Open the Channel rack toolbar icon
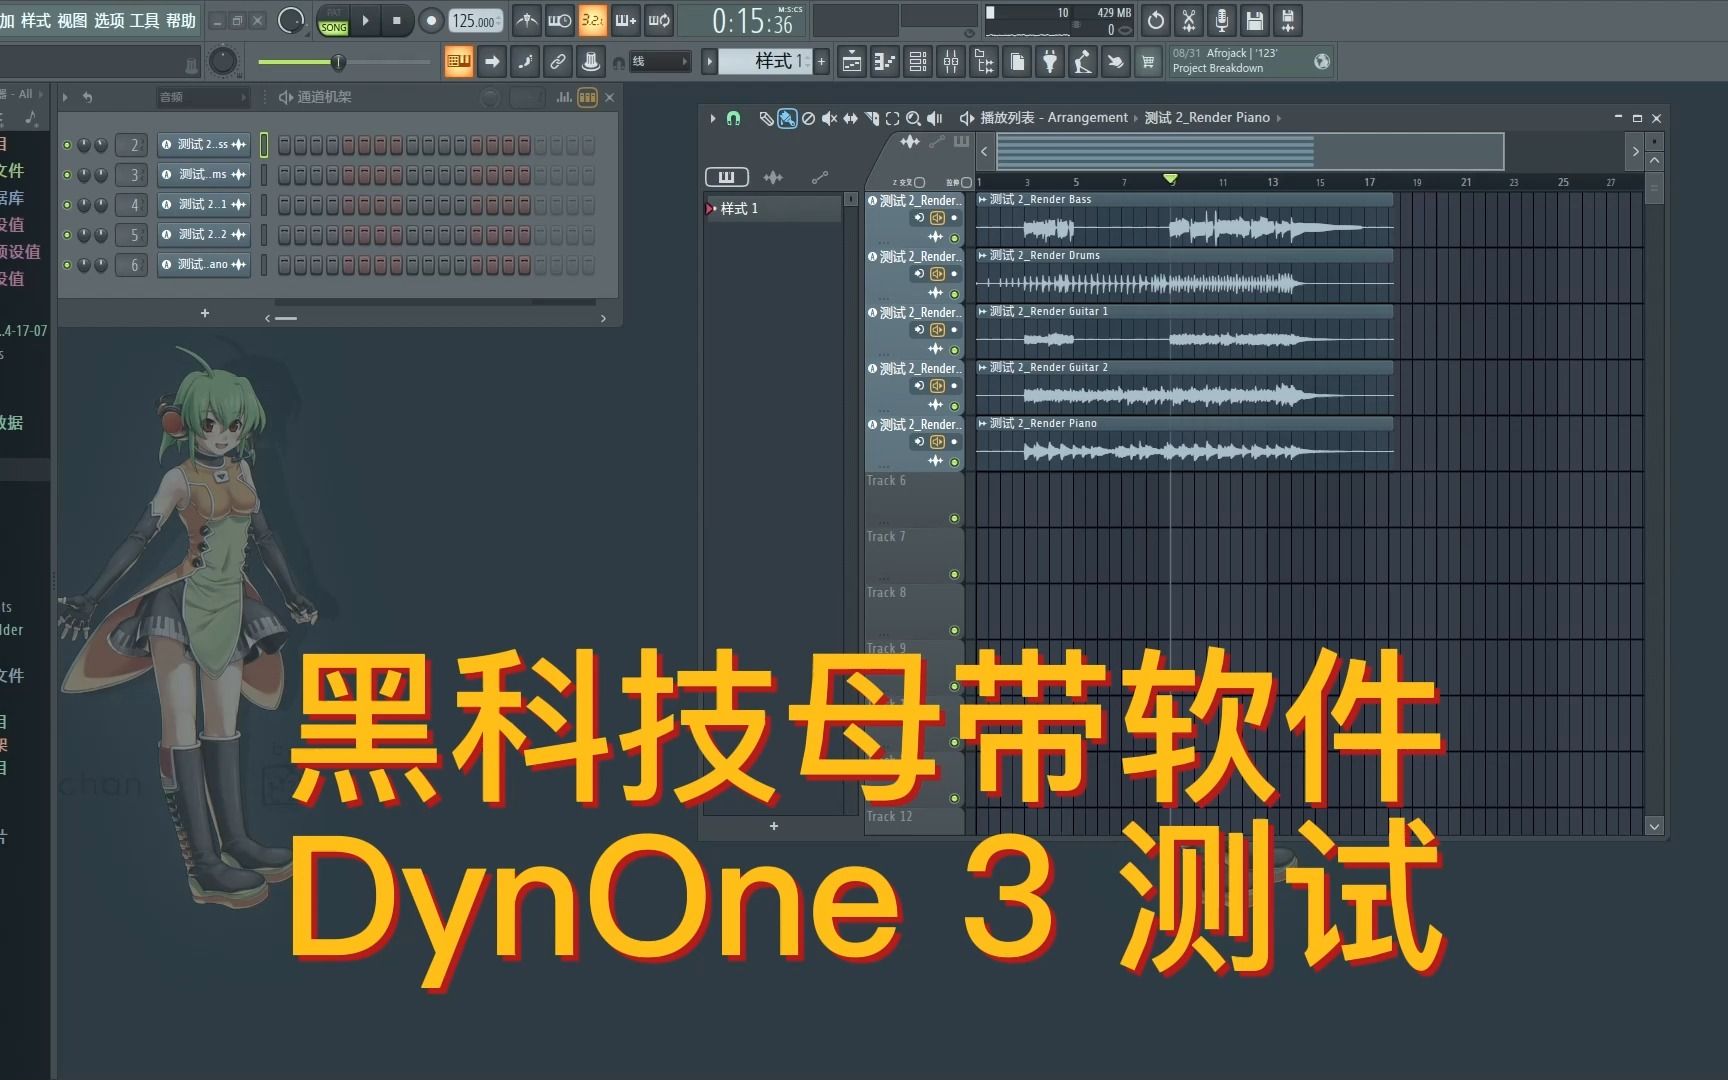The height and width of the screenshot is (1080, 1728). pyautogui.click(x=918, y=62)
